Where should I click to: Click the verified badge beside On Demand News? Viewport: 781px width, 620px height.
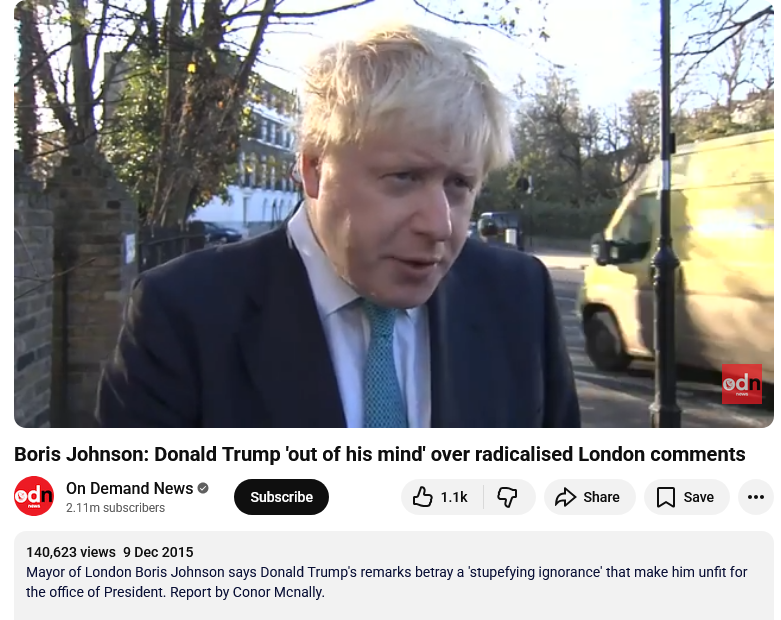click(203, 489)
